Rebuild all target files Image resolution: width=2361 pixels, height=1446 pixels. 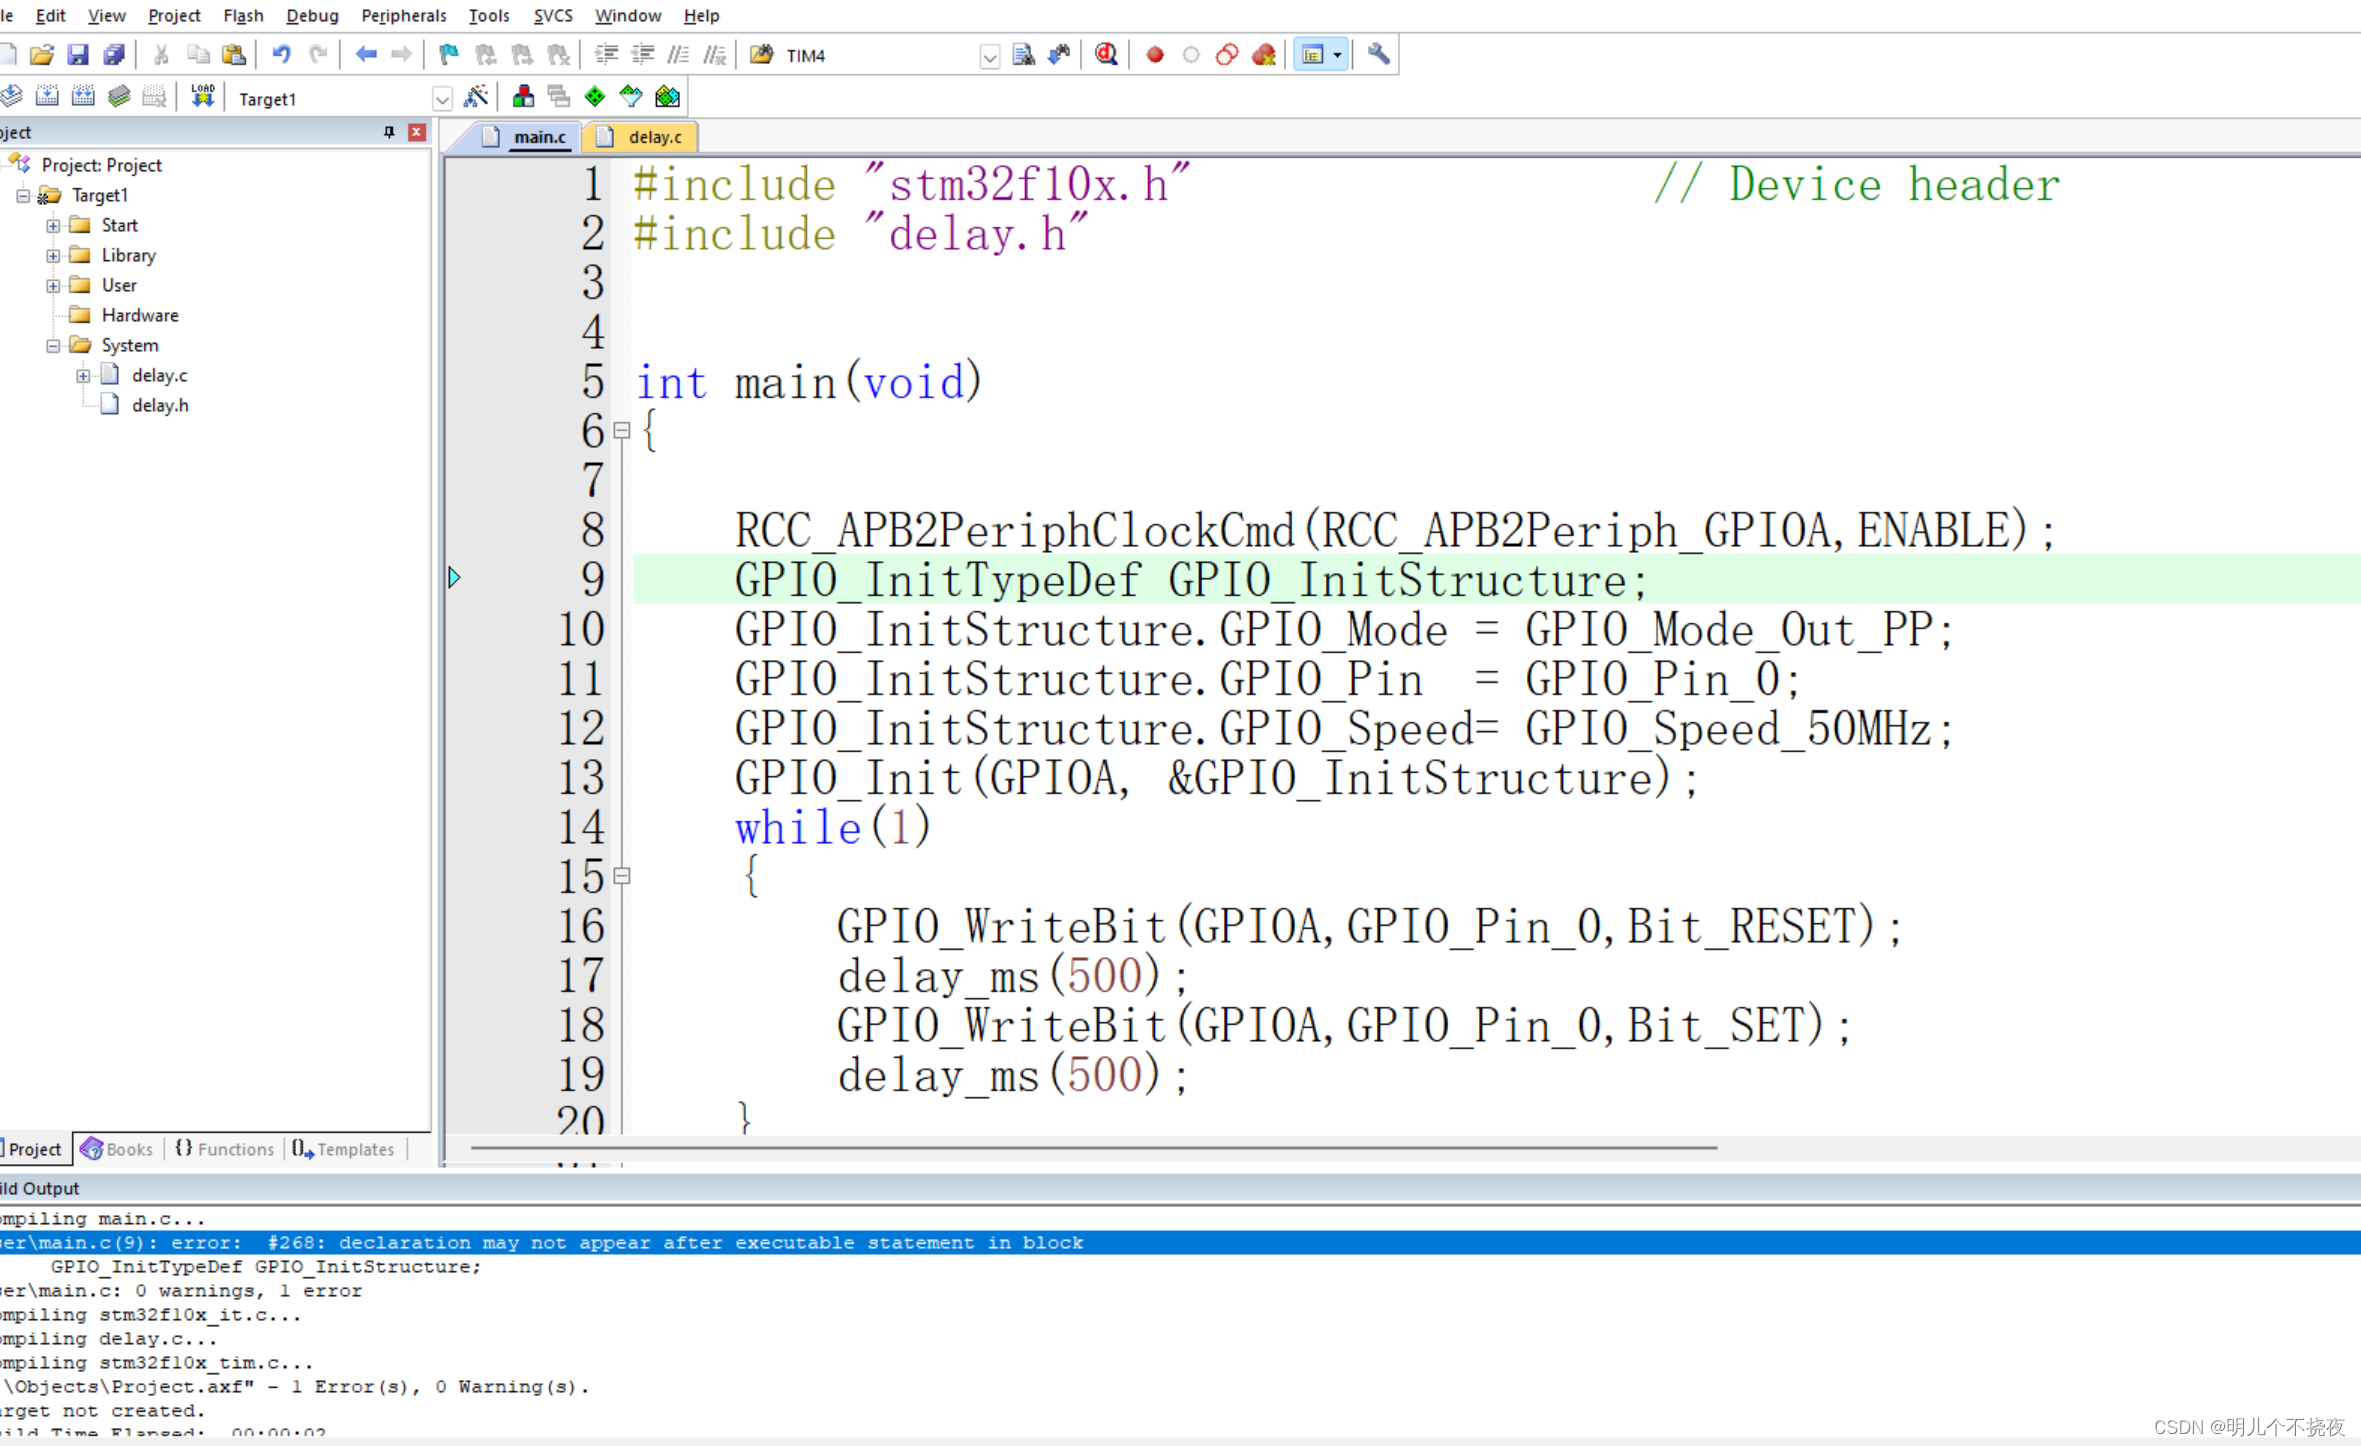point(83,96)
